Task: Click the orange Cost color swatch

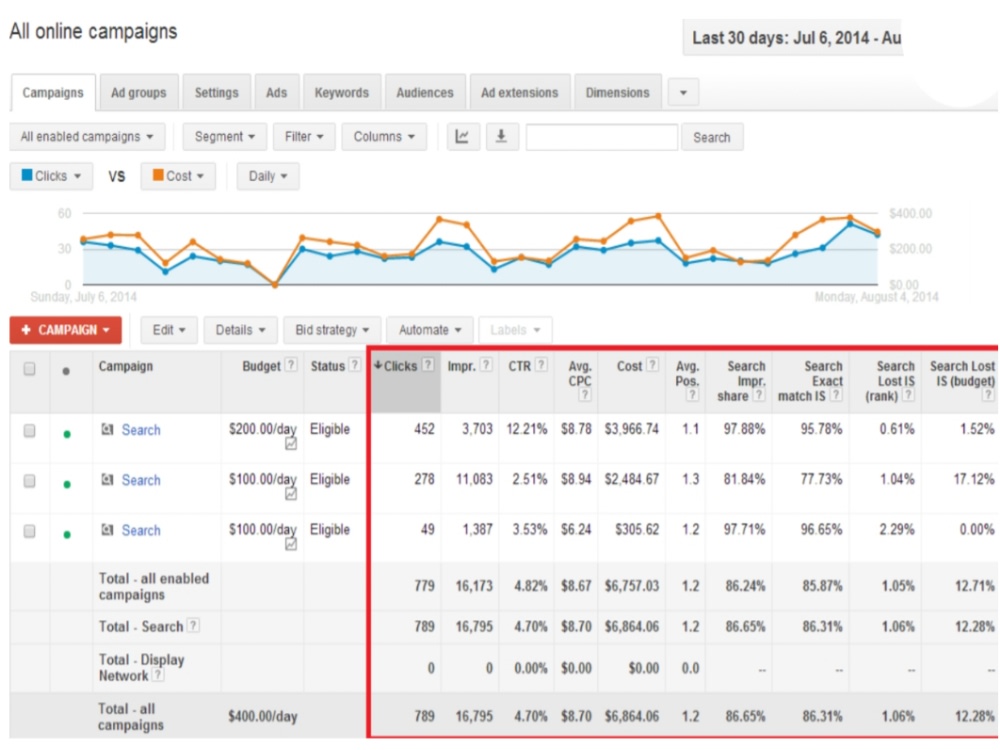Action: click(x=158, y=175)
